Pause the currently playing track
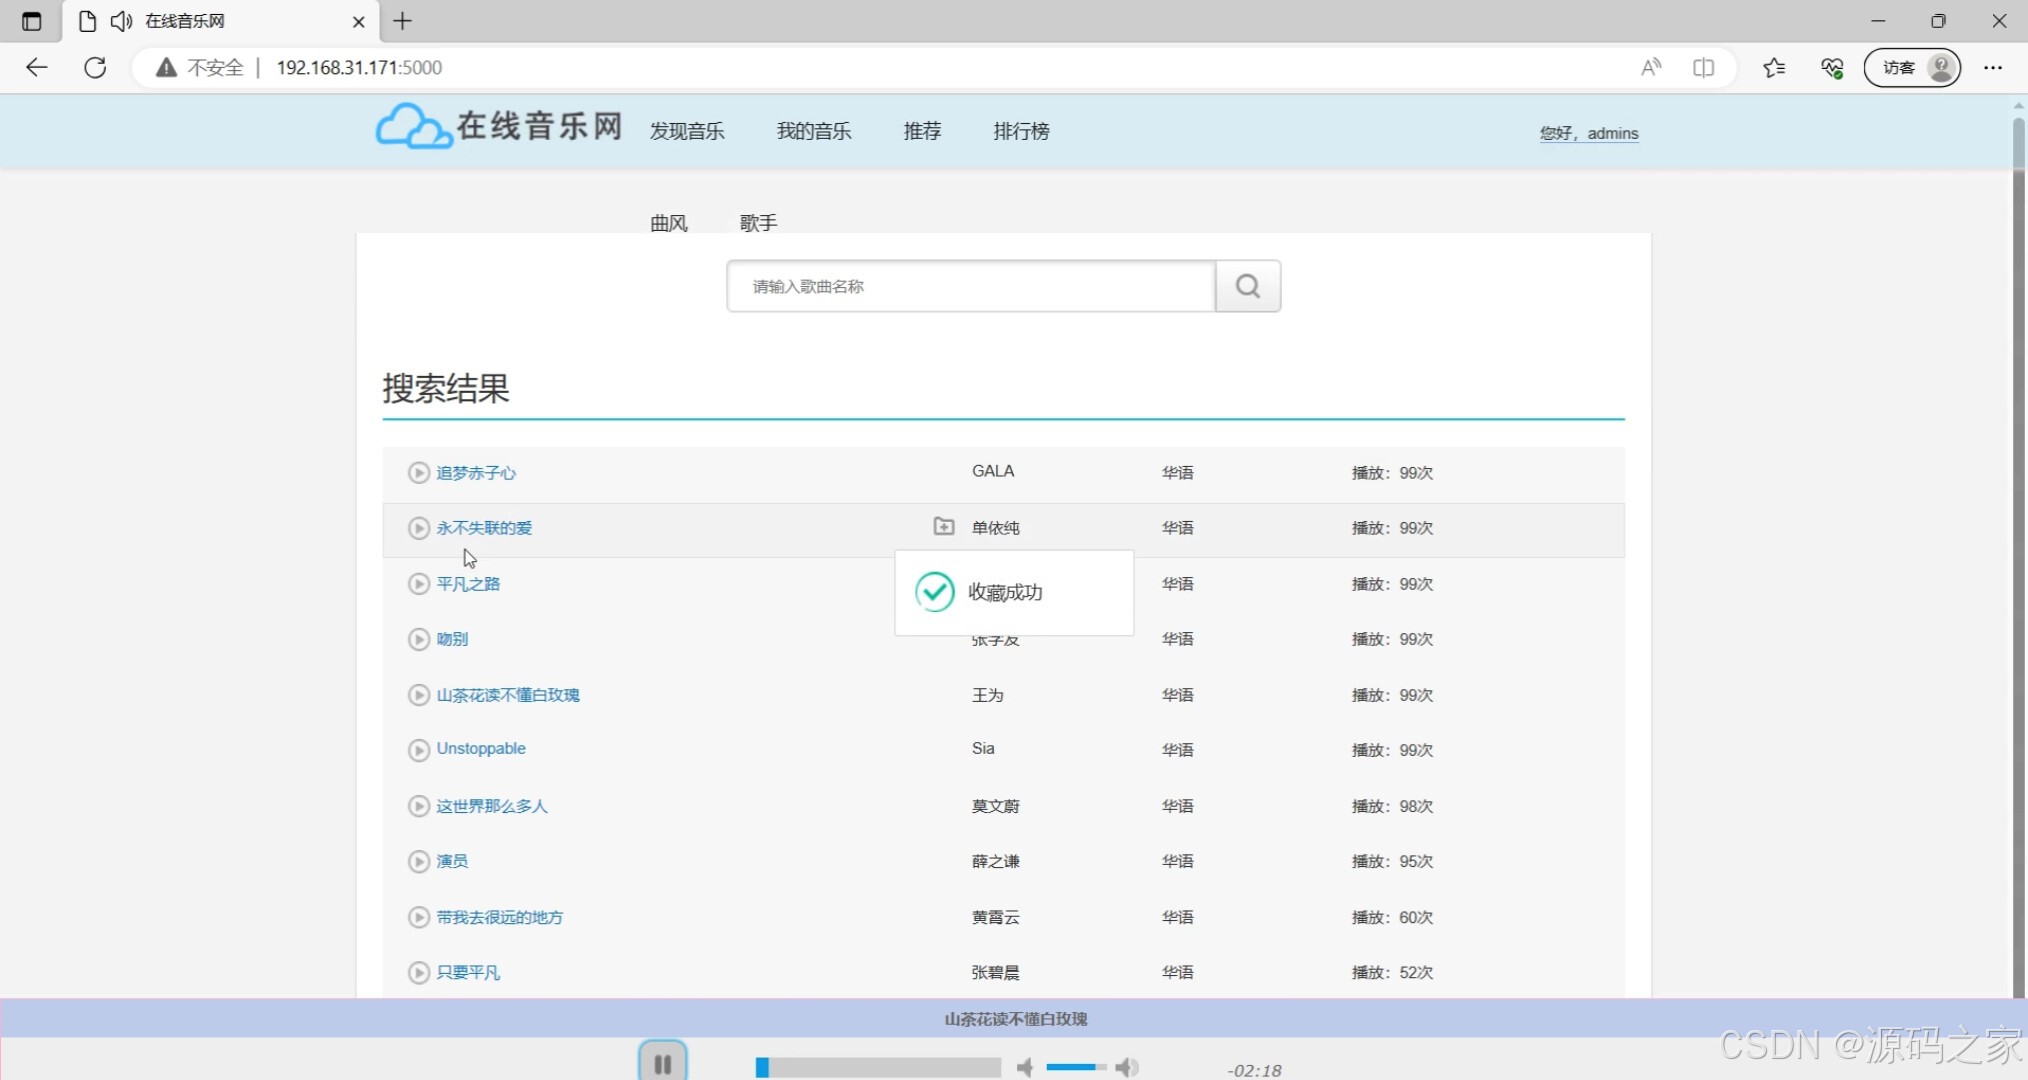 tap(662, 1064)
